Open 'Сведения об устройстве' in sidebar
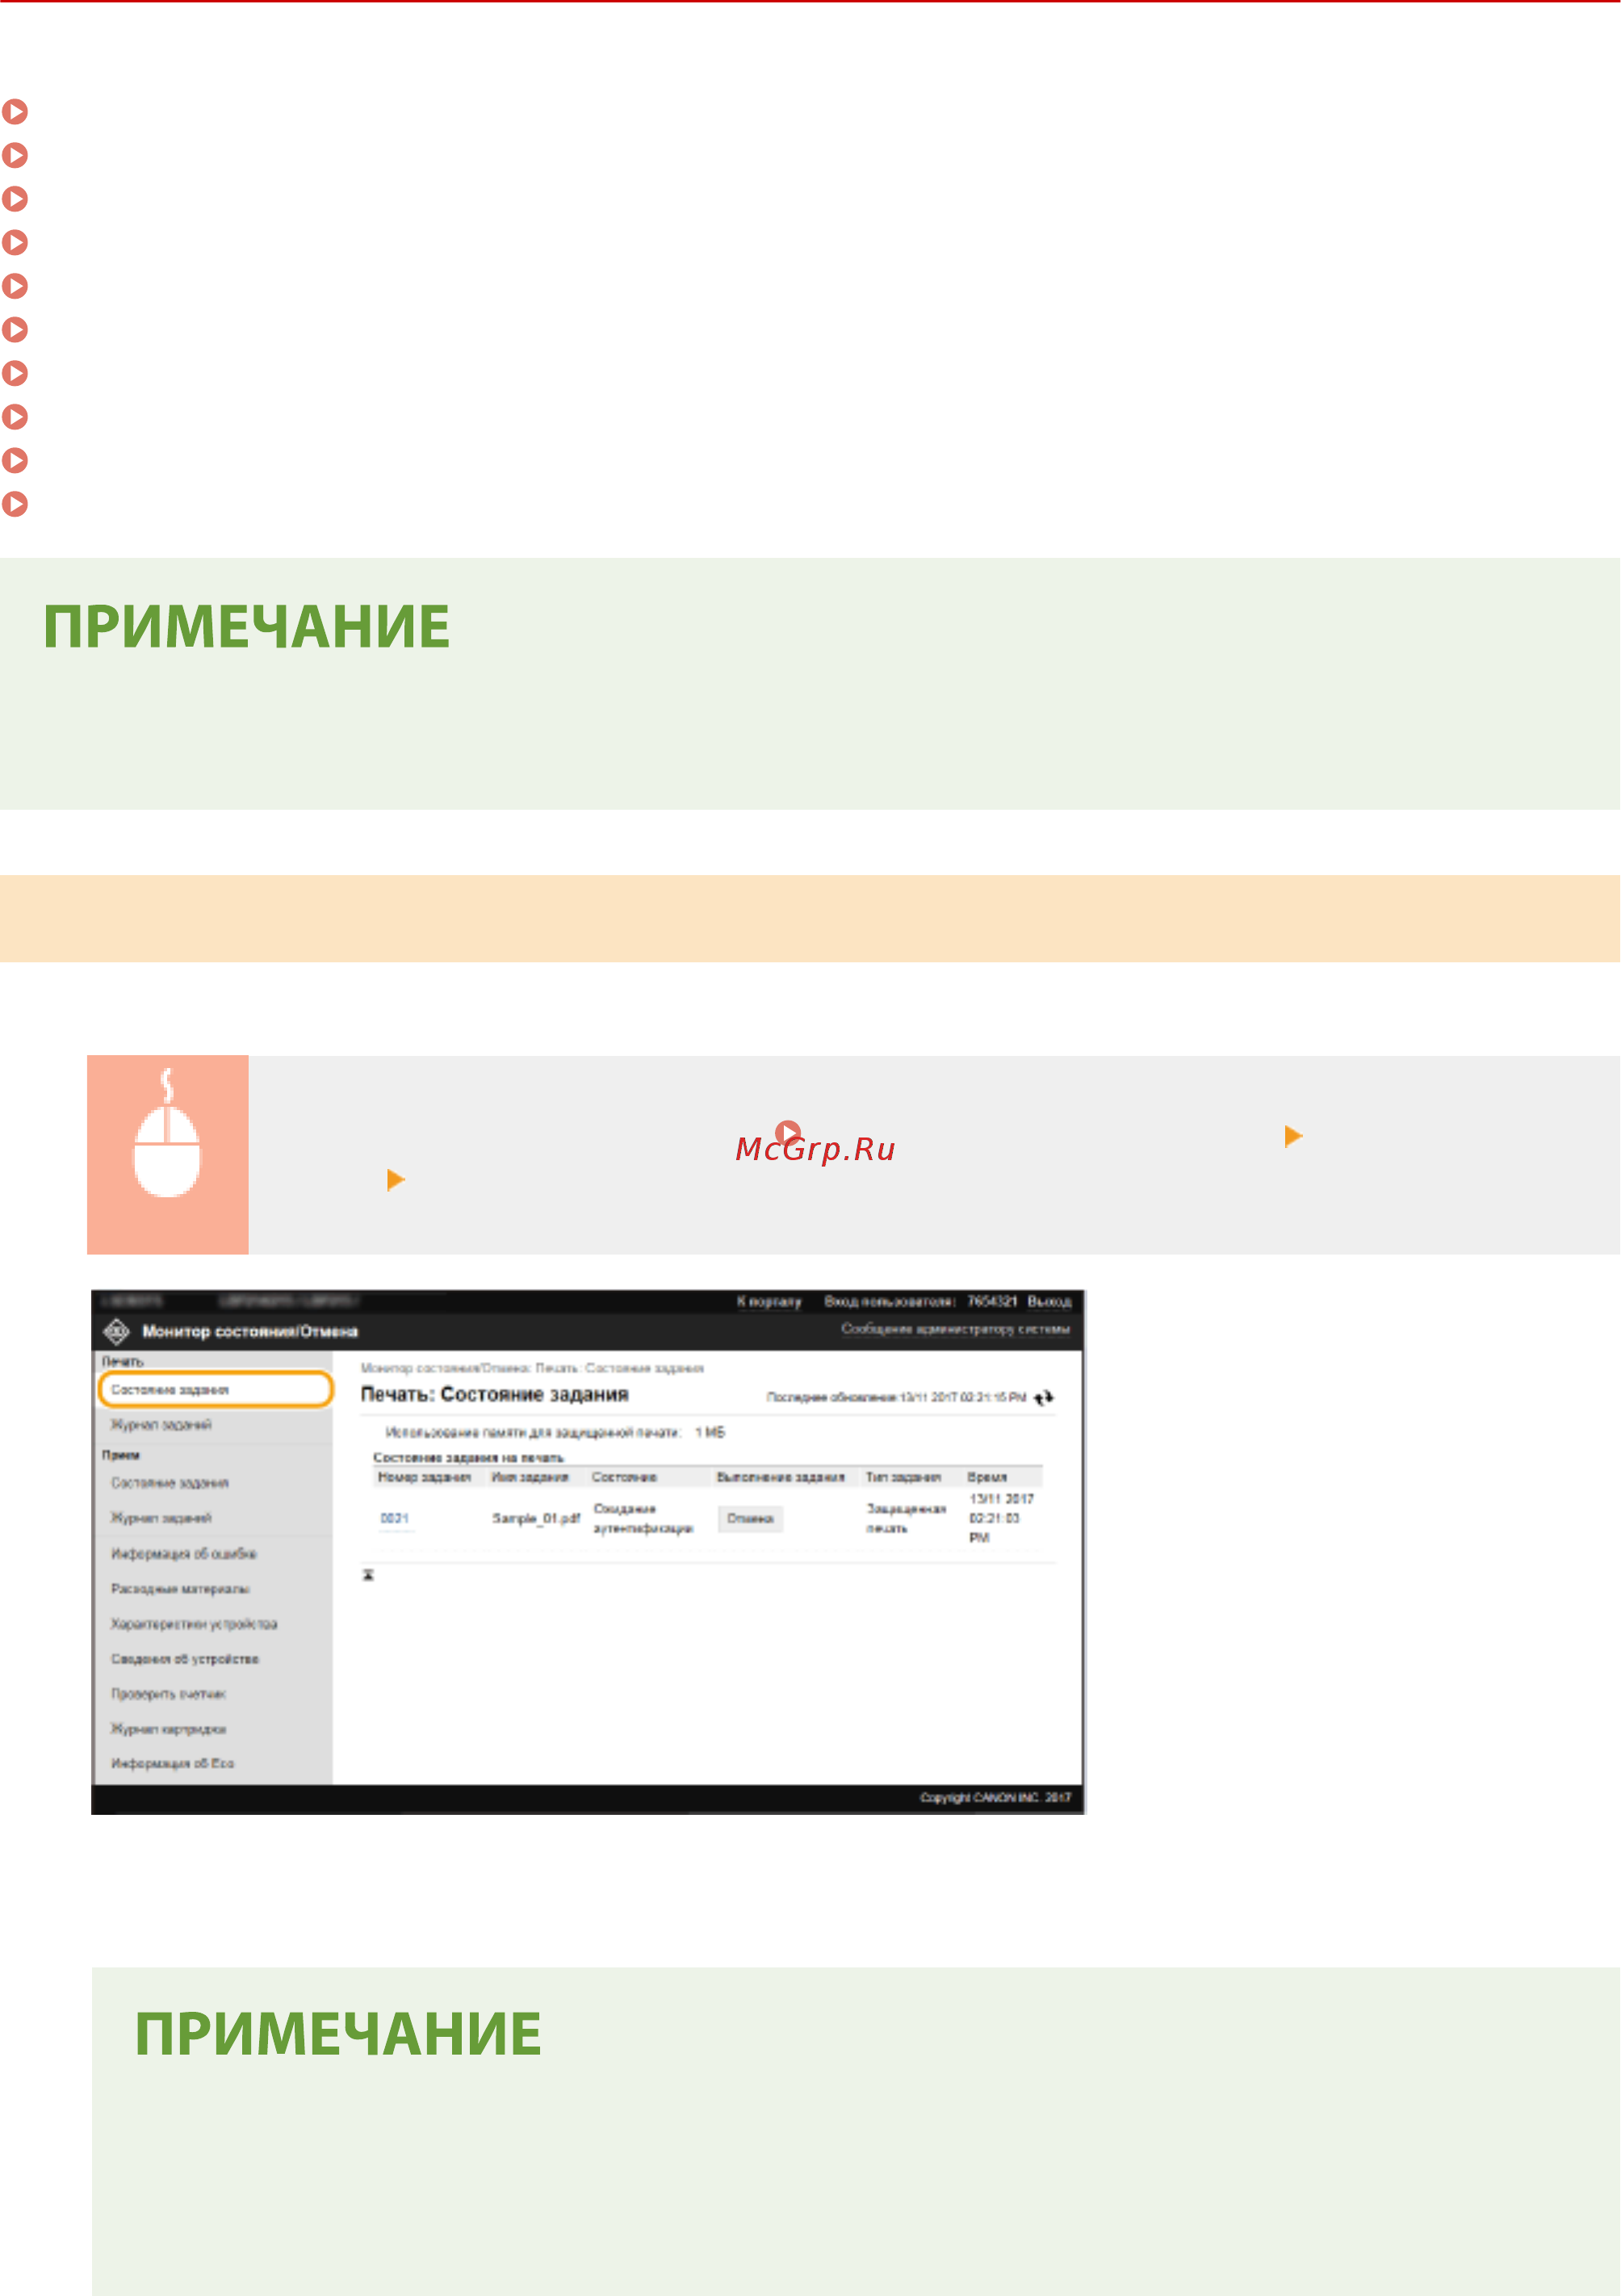 coord(185,1658)
